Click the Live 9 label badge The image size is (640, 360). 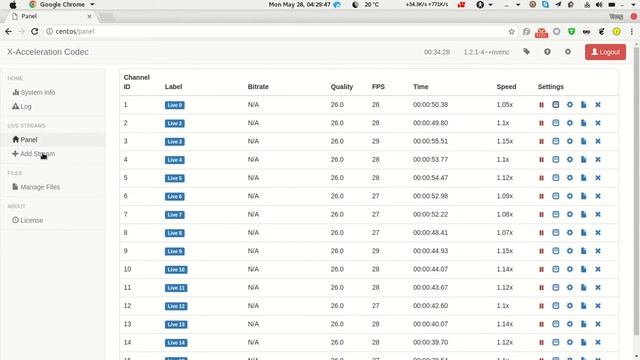pyautogui.click(x=175, y=251)
